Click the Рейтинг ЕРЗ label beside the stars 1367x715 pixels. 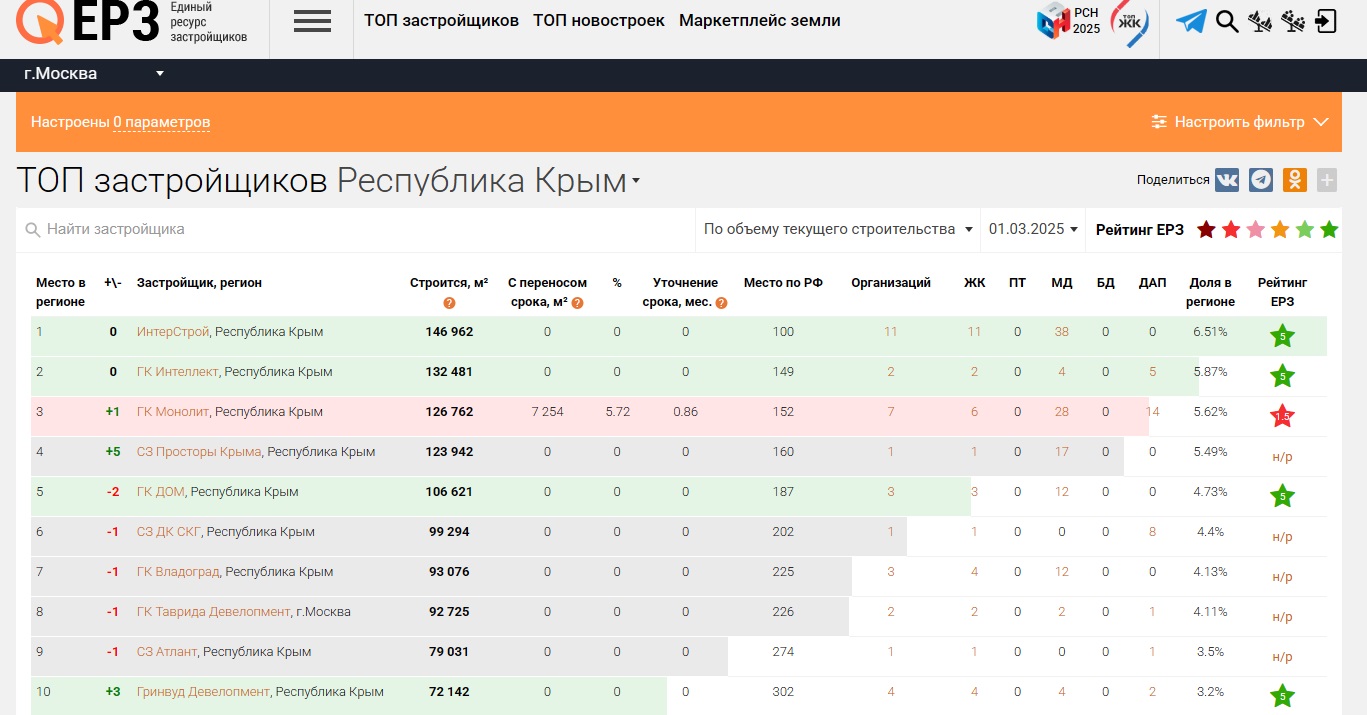click(1139, 230)
